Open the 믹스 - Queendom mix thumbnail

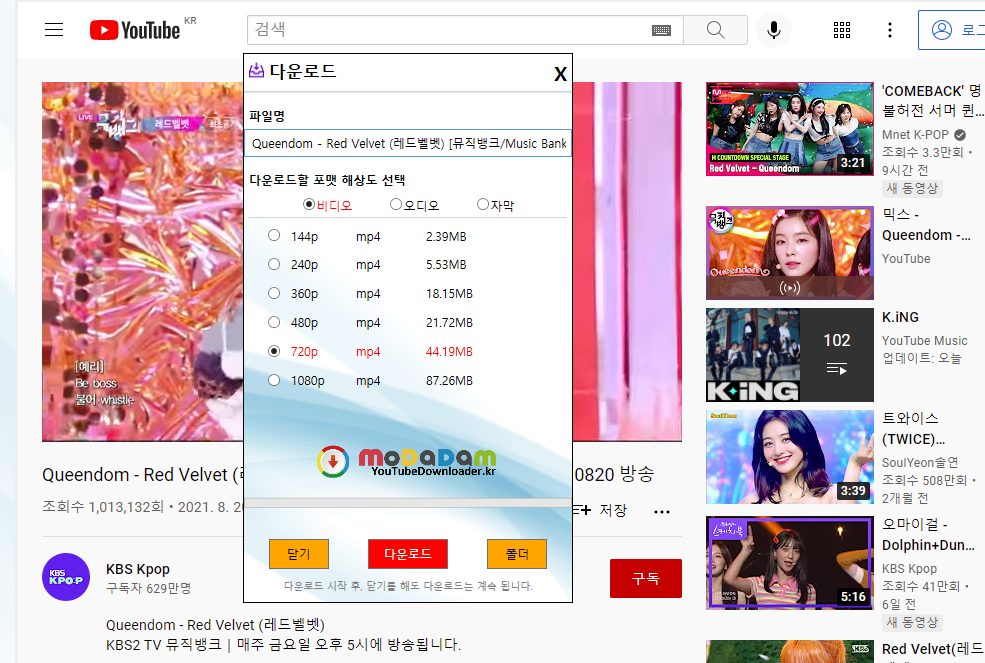tap(790, 253)
